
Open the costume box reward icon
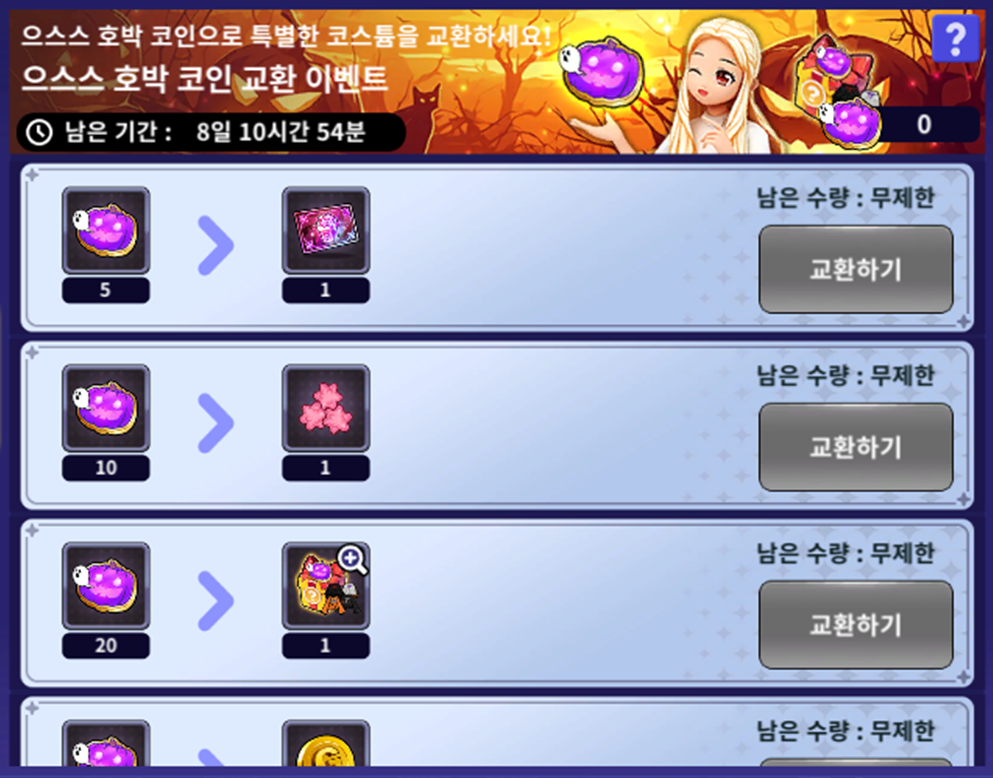coord(326,586)
